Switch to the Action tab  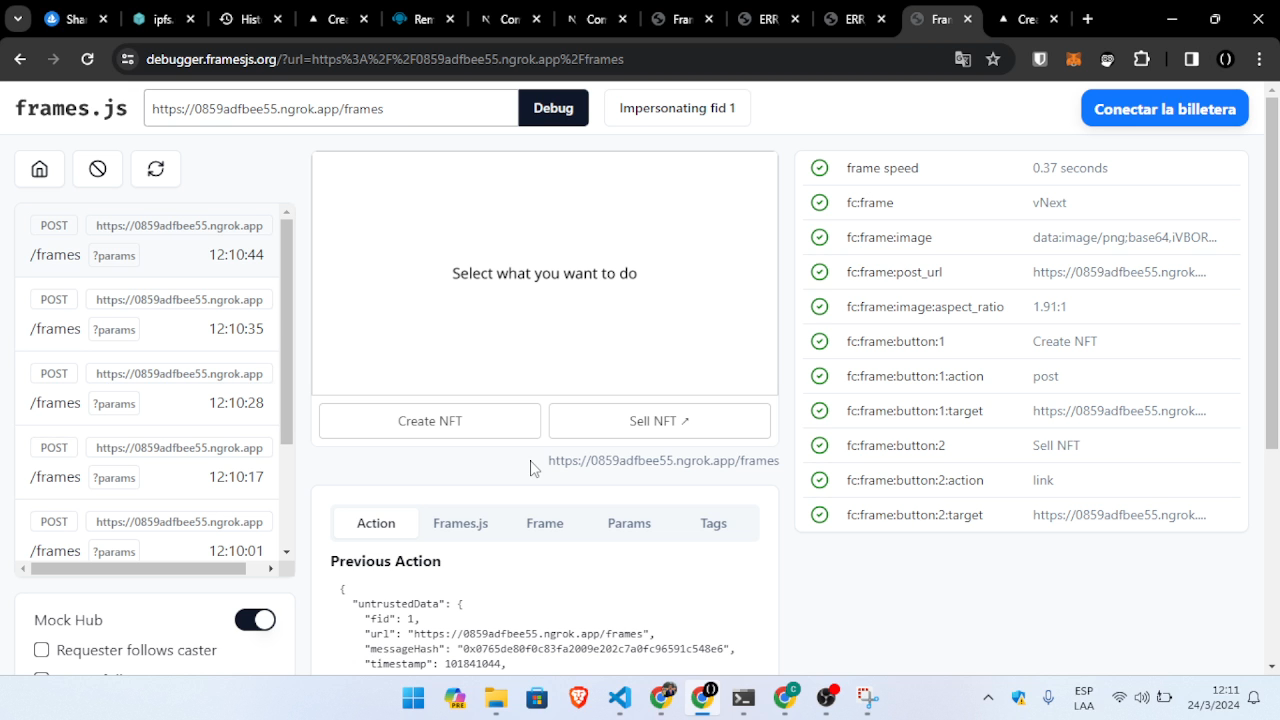[x=376, y=523]
